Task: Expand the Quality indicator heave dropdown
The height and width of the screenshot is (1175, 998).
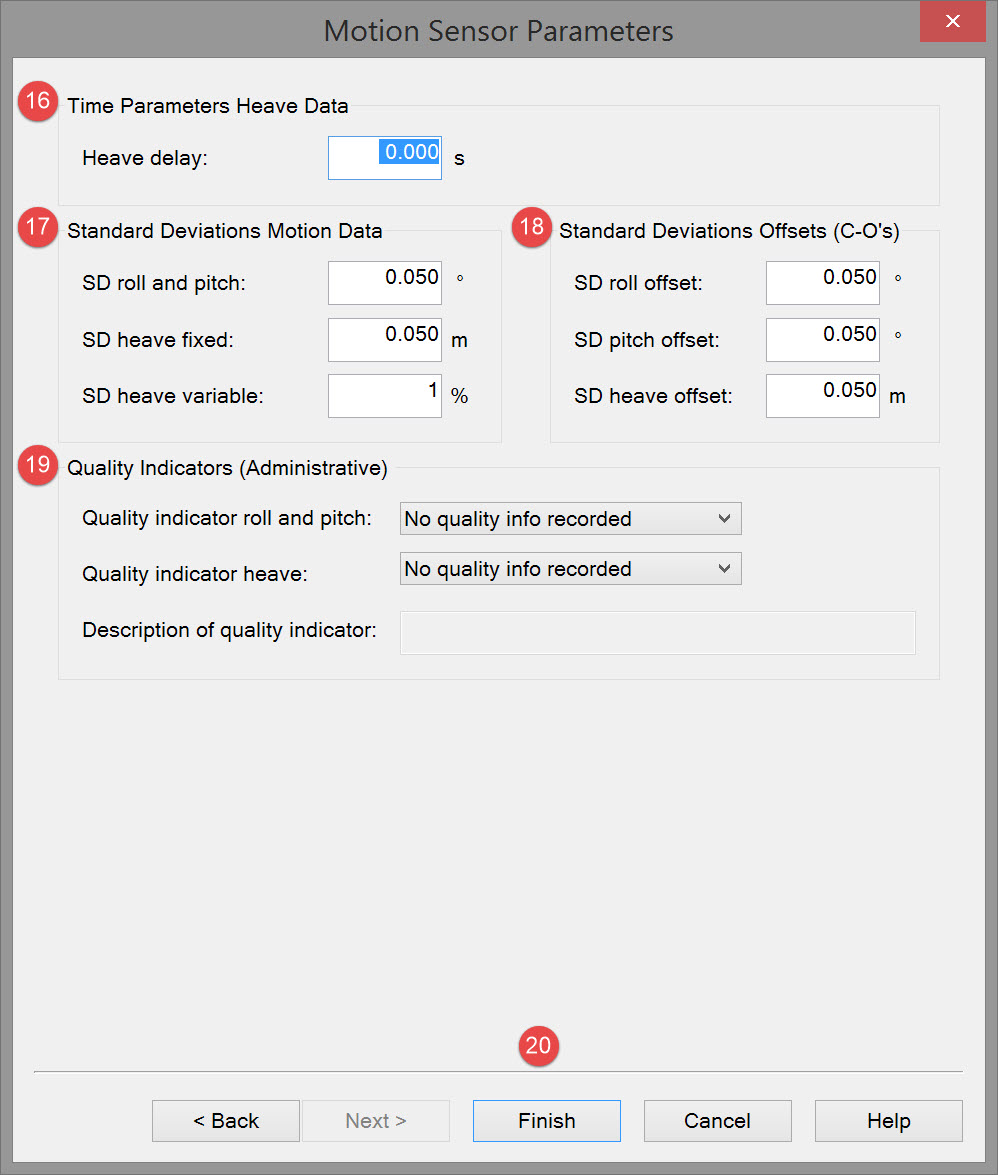Action: pos(570,569)
